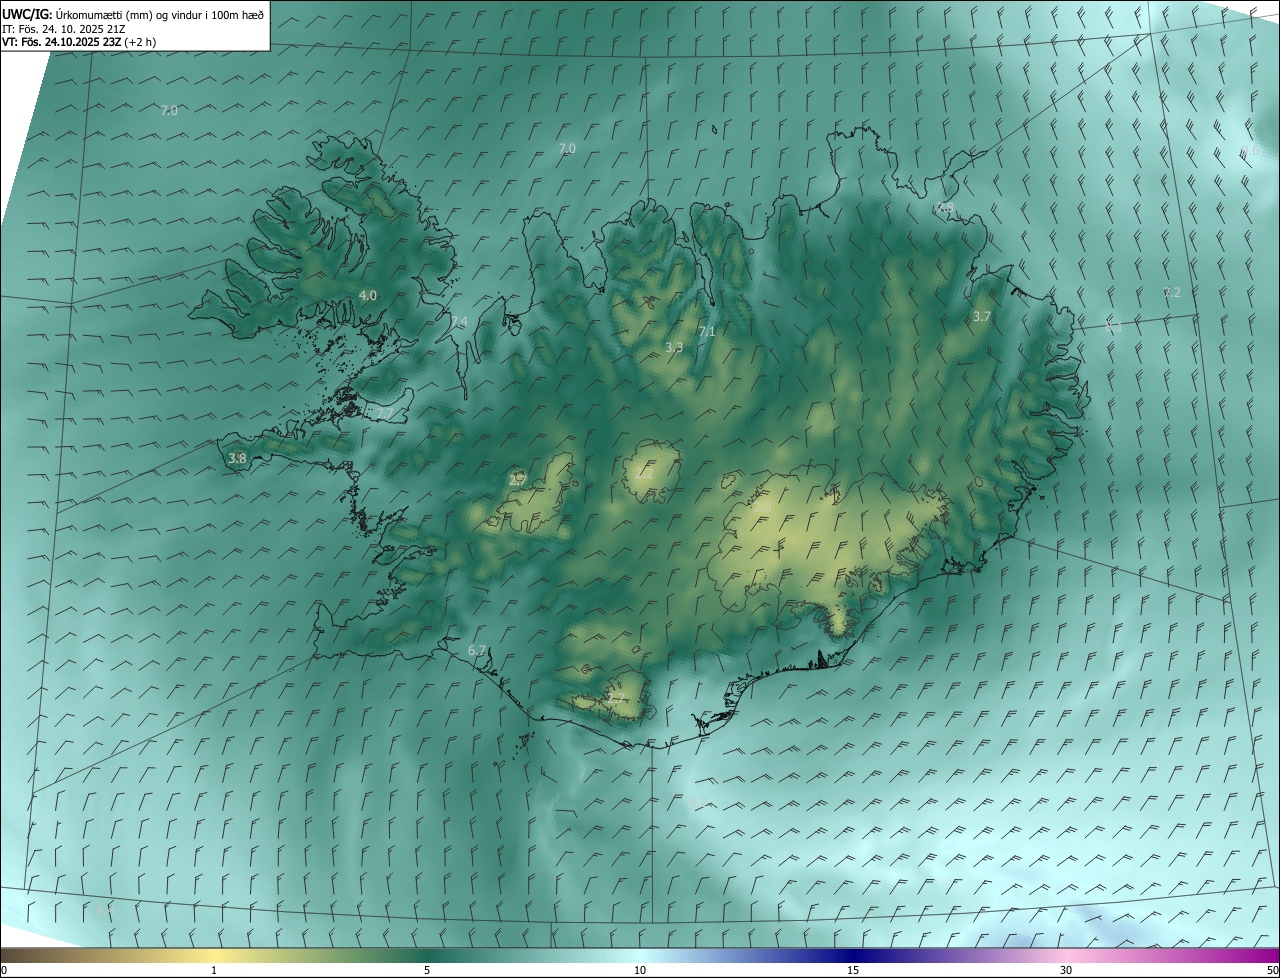Click the "15" tick label on the color scale
The image size is (1280, 978).
[x=853, y=970]
